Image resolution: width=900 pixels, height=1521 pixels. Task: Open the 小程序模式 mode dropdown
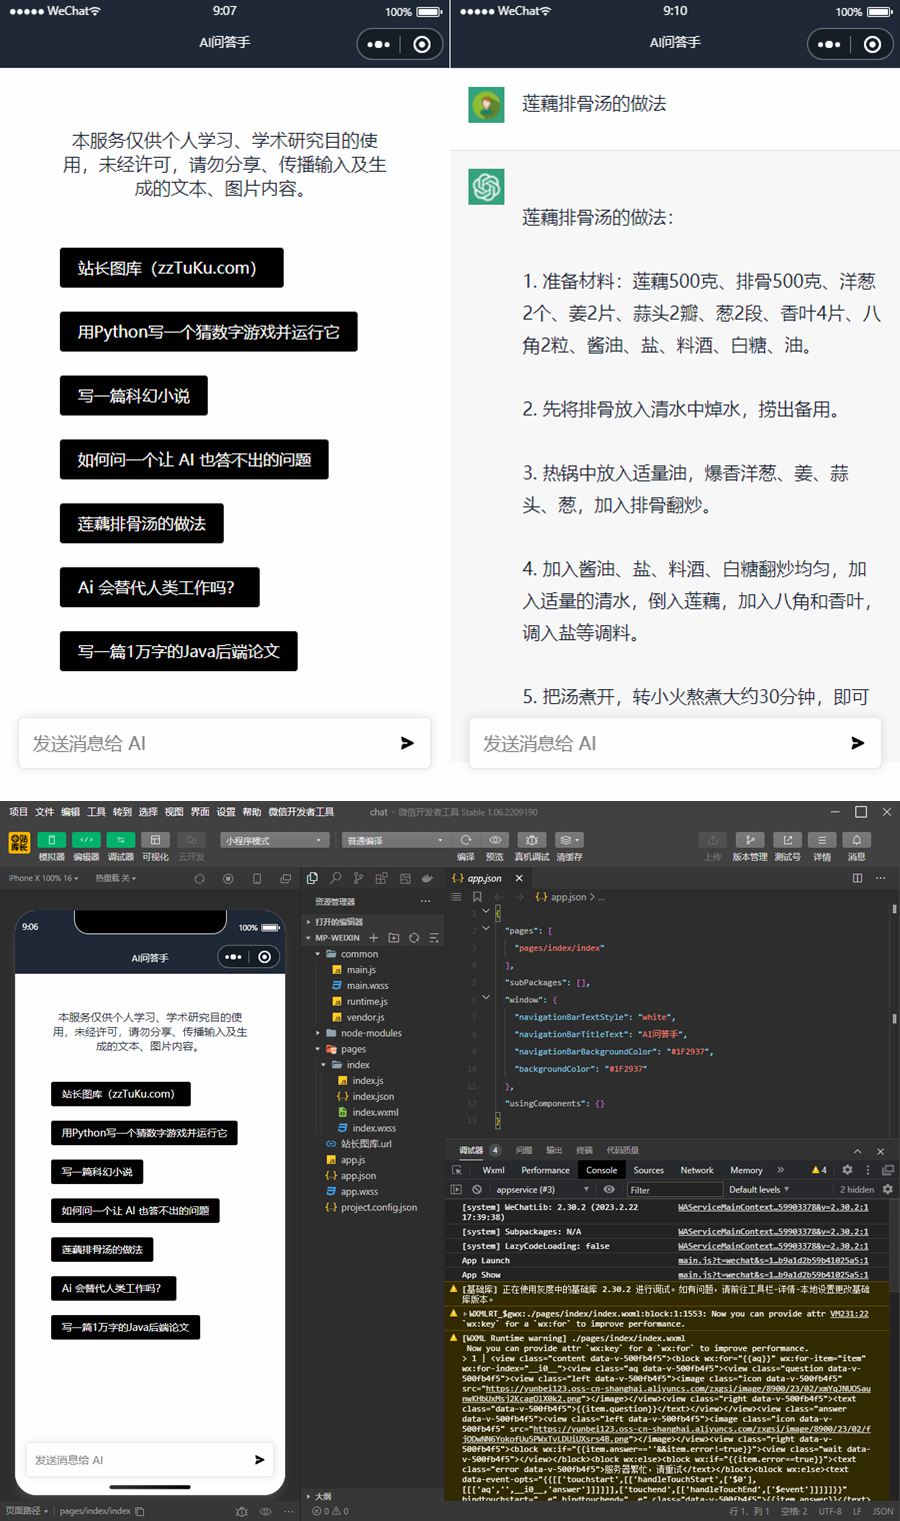pos(274,840)
